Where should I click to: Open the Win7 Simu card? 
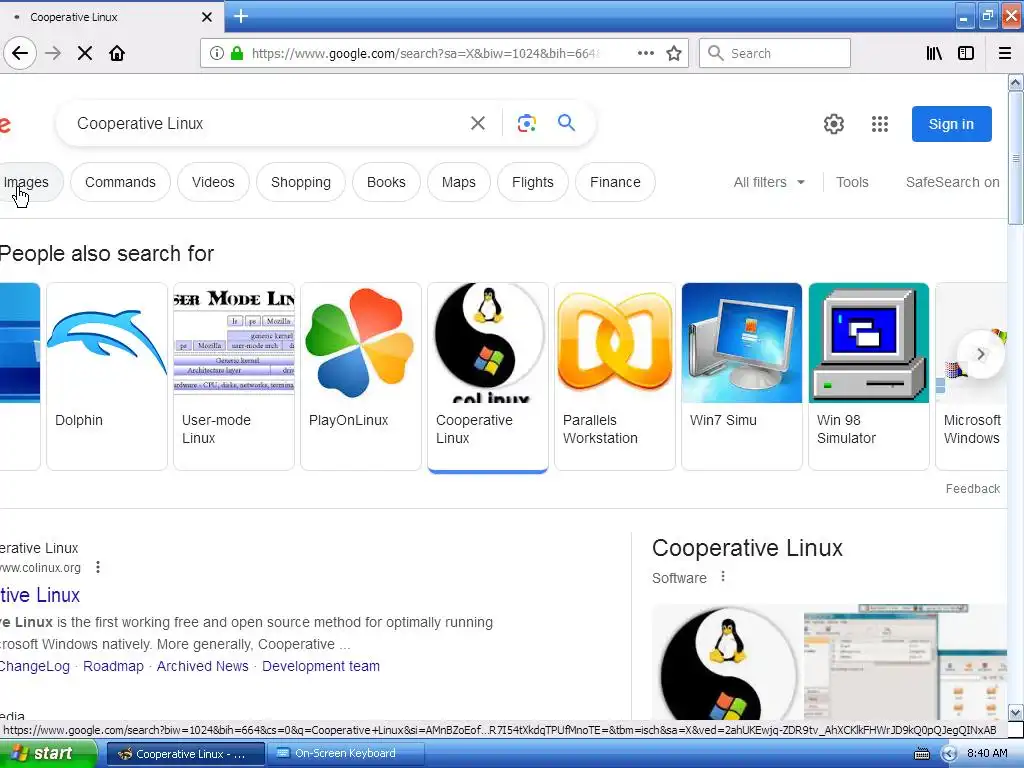click(742, 376)
